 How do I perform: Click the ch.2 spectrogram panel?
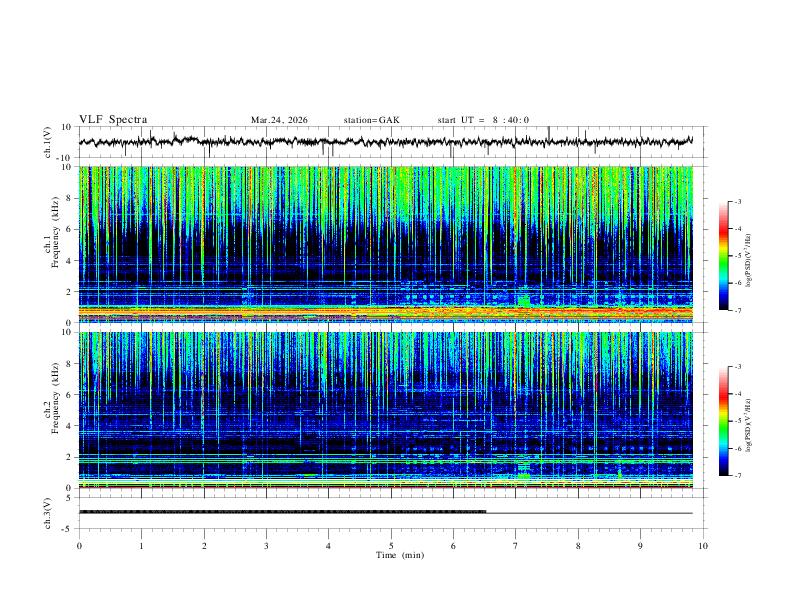pos(386,410)
